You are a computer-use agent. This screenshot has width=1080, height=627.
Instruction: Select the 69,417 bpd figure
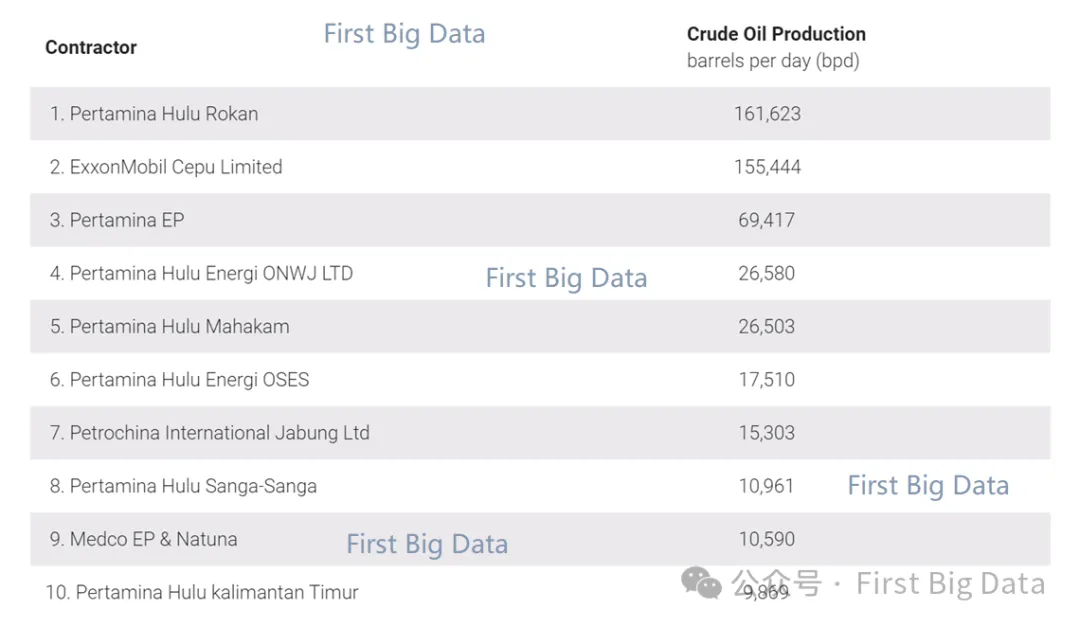coord(767,220)
